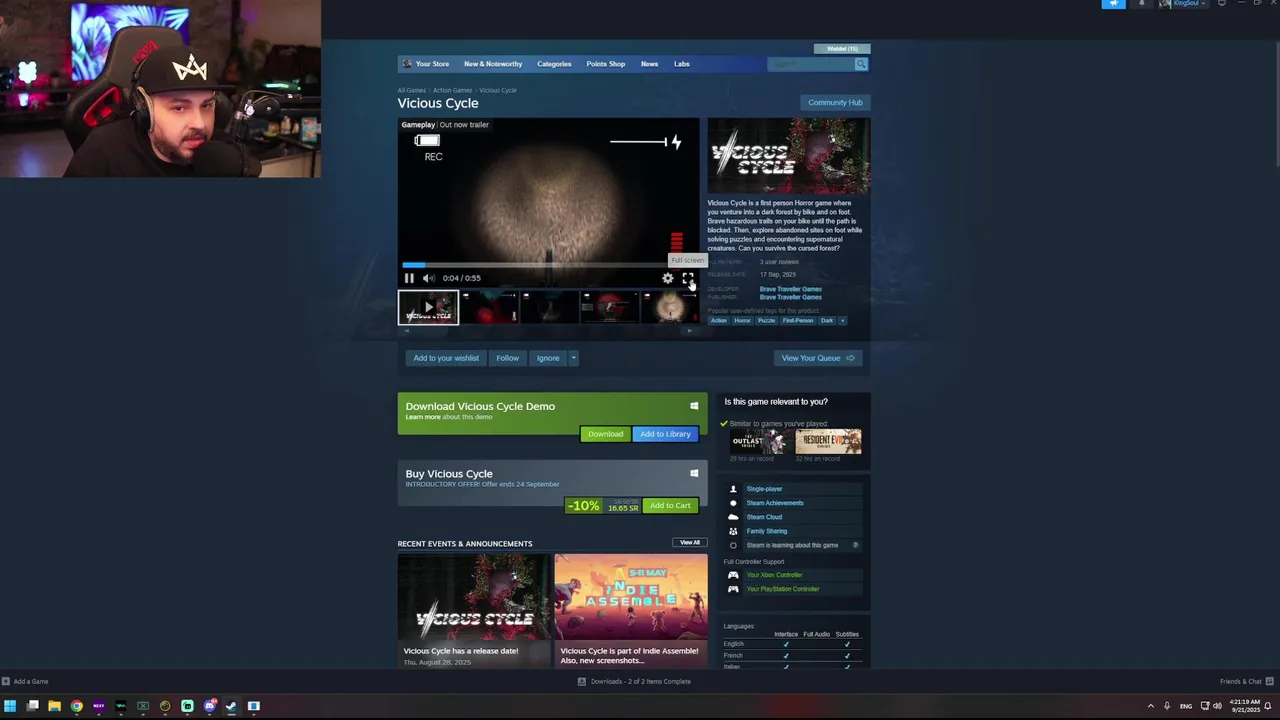Select the second media thumbnail in the strip
The image size is (1280, 720).
(x=489, y=307)
